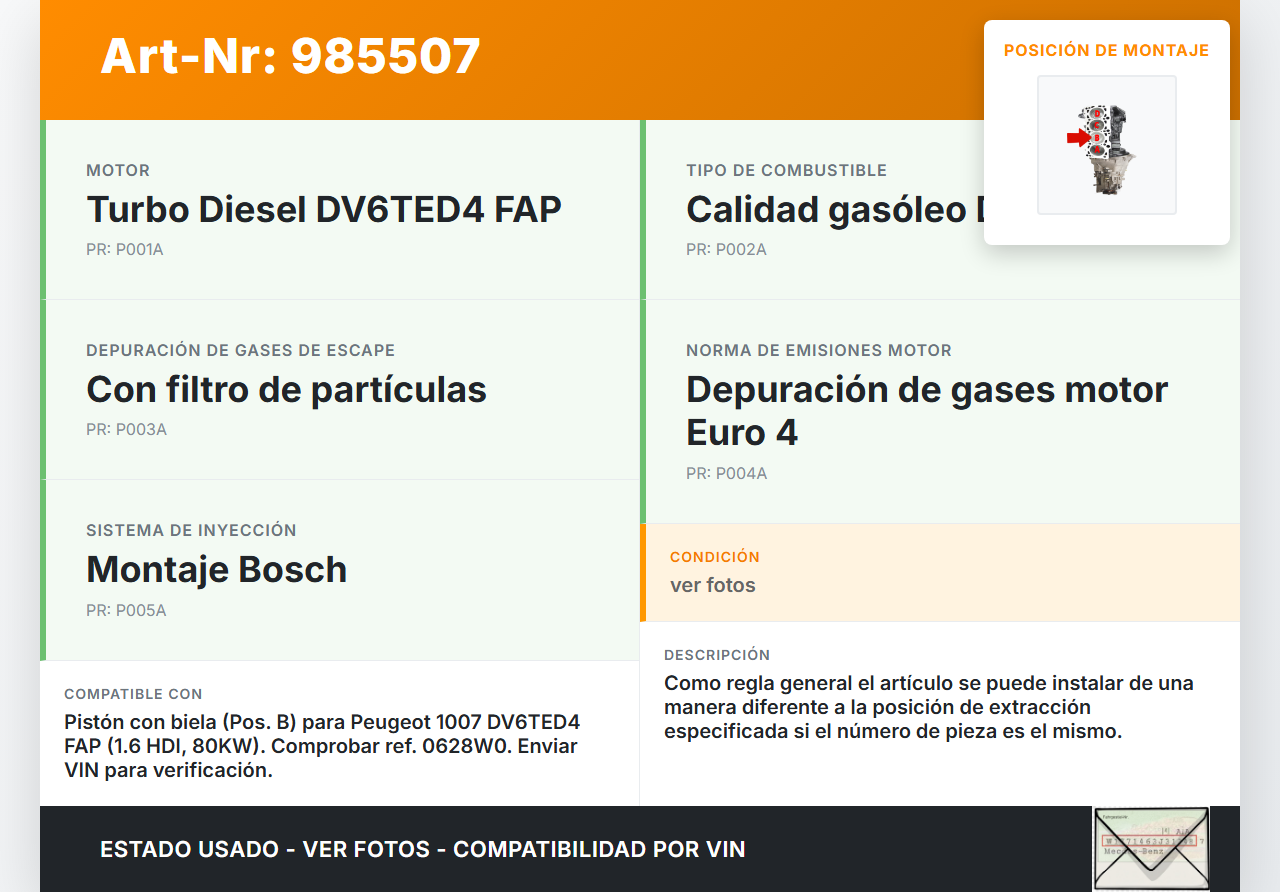Click the "Calidad gasóleo" value
The height and width of the screenshot is (892, 1280).
click(x=834, y=210)
